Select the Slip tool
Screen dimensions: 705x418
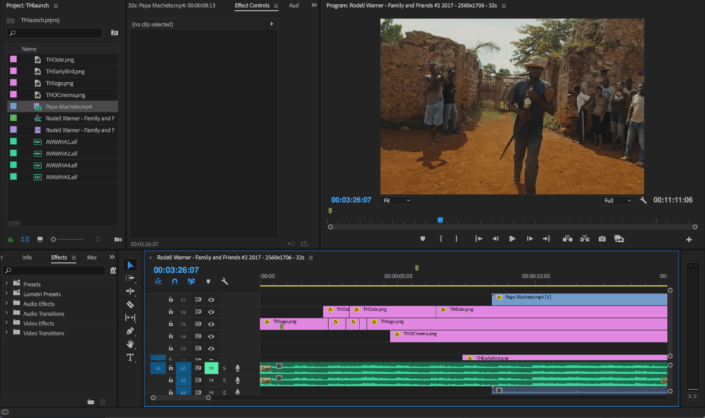(130, 318)
